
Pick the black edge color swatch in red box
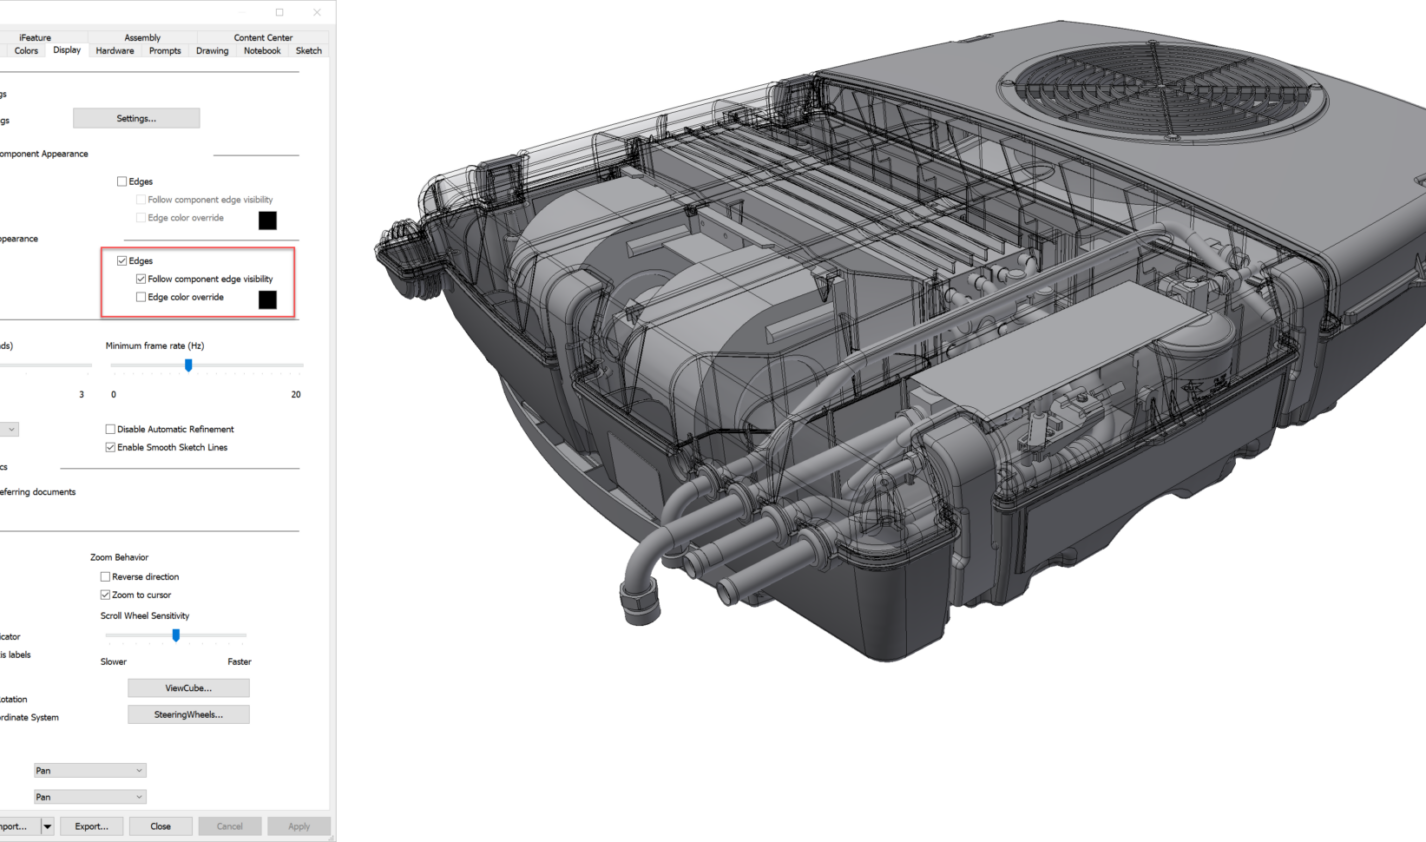click(x=267, y=300)
